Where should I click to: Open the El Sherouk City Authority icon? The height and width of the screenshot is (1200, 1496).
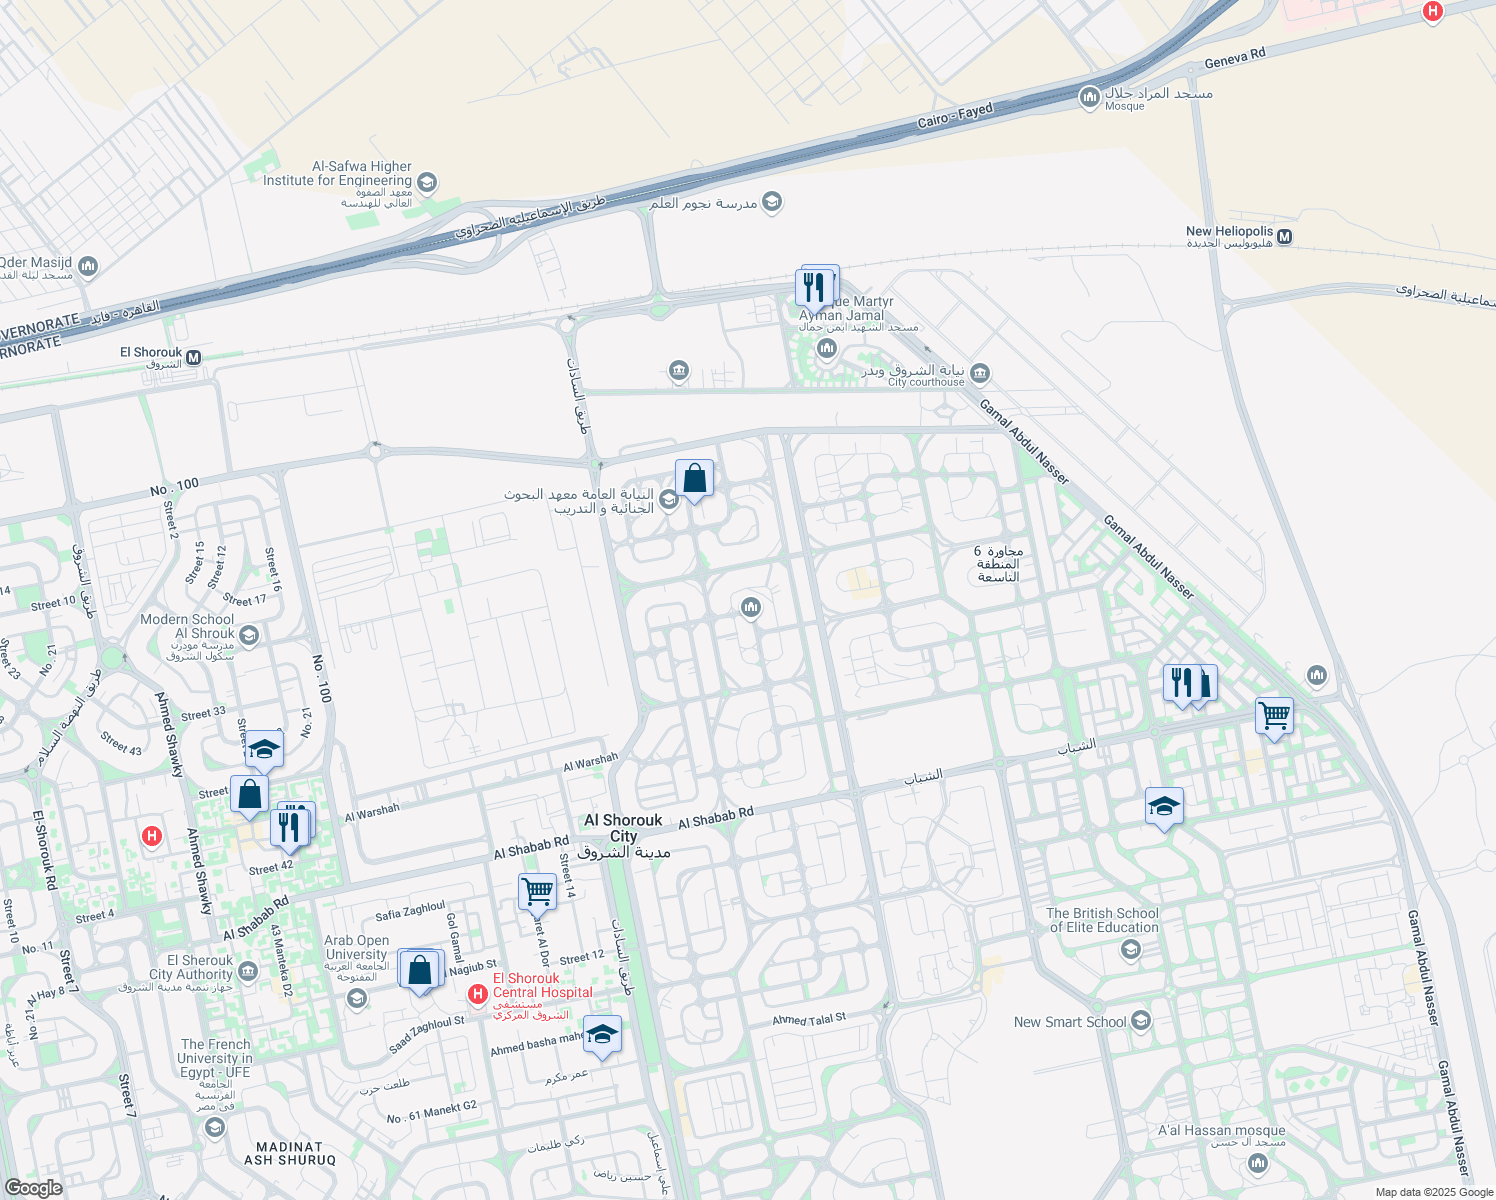tap(247, 971)
